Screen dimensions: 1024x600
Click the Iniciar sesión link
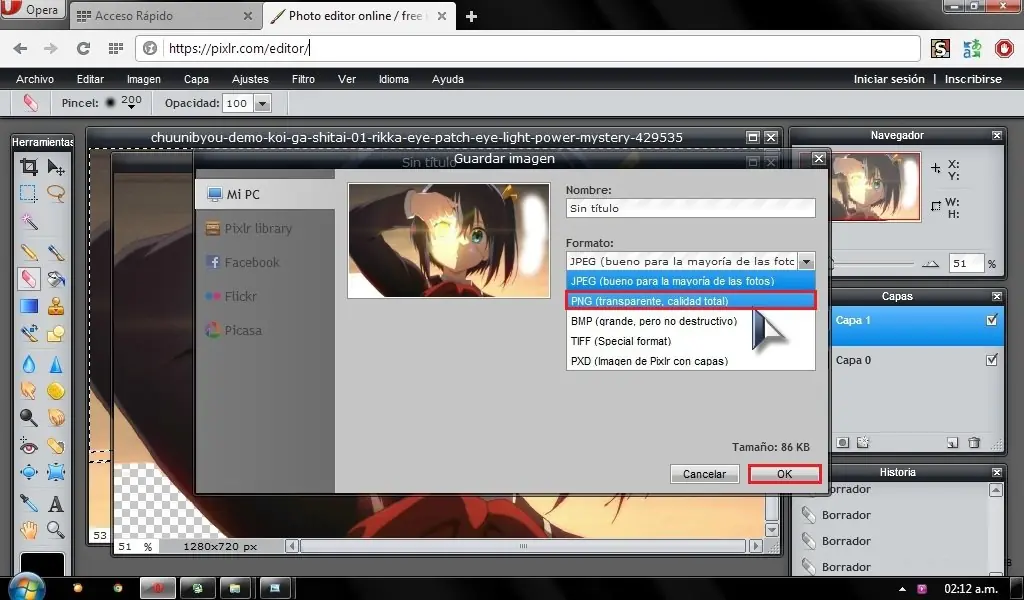[889, 79]
